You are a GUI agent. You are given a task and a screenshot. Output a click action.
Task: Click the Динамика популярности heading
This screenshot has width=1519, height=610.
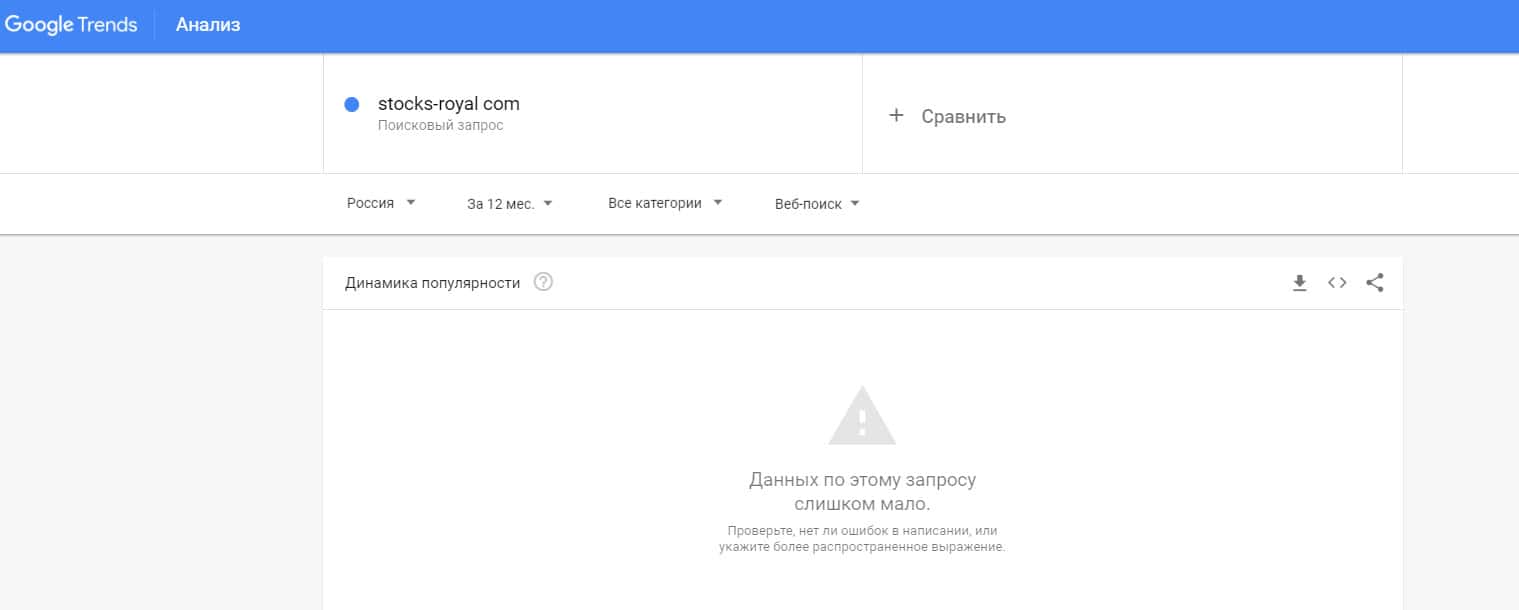pos(432,283)
